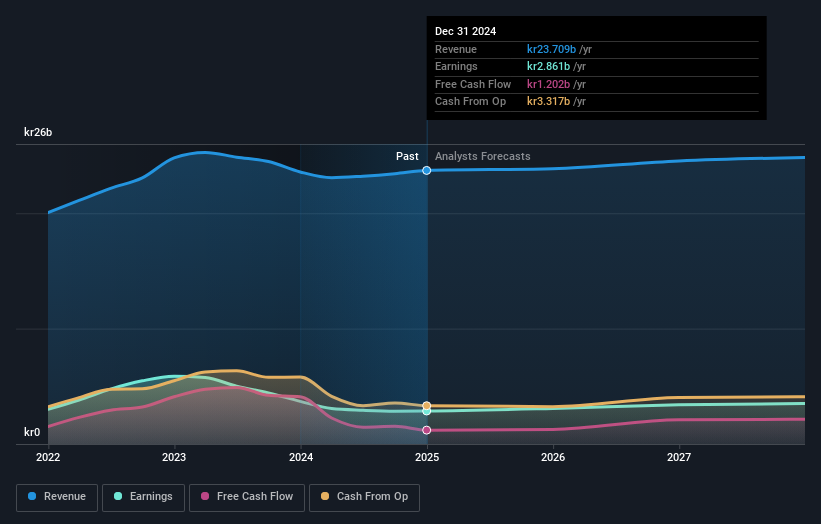This screenshot has width=821, height=524.
Task: Click the 2027 x-axis label
Action: click(x=679, y=457)
